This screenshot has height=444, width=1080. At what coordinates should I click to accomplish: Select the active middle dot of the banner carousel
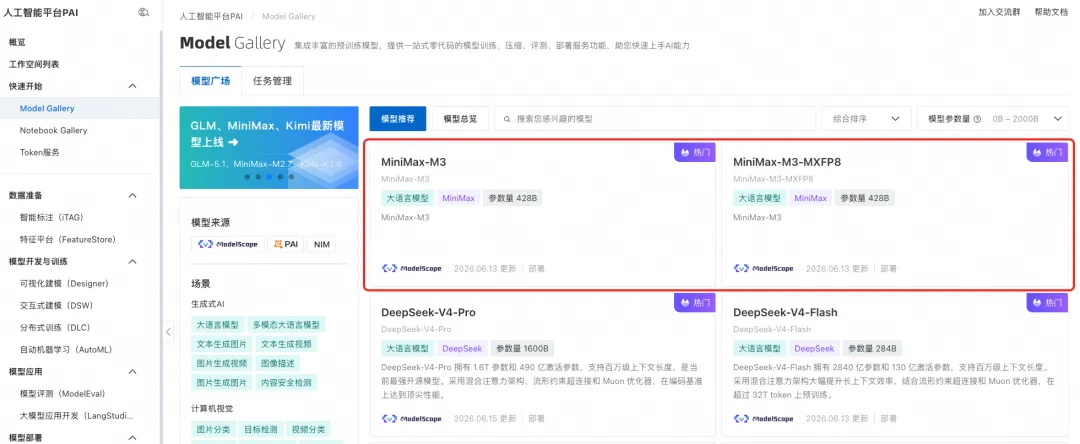pyautogui.click(x=269, y=177)
